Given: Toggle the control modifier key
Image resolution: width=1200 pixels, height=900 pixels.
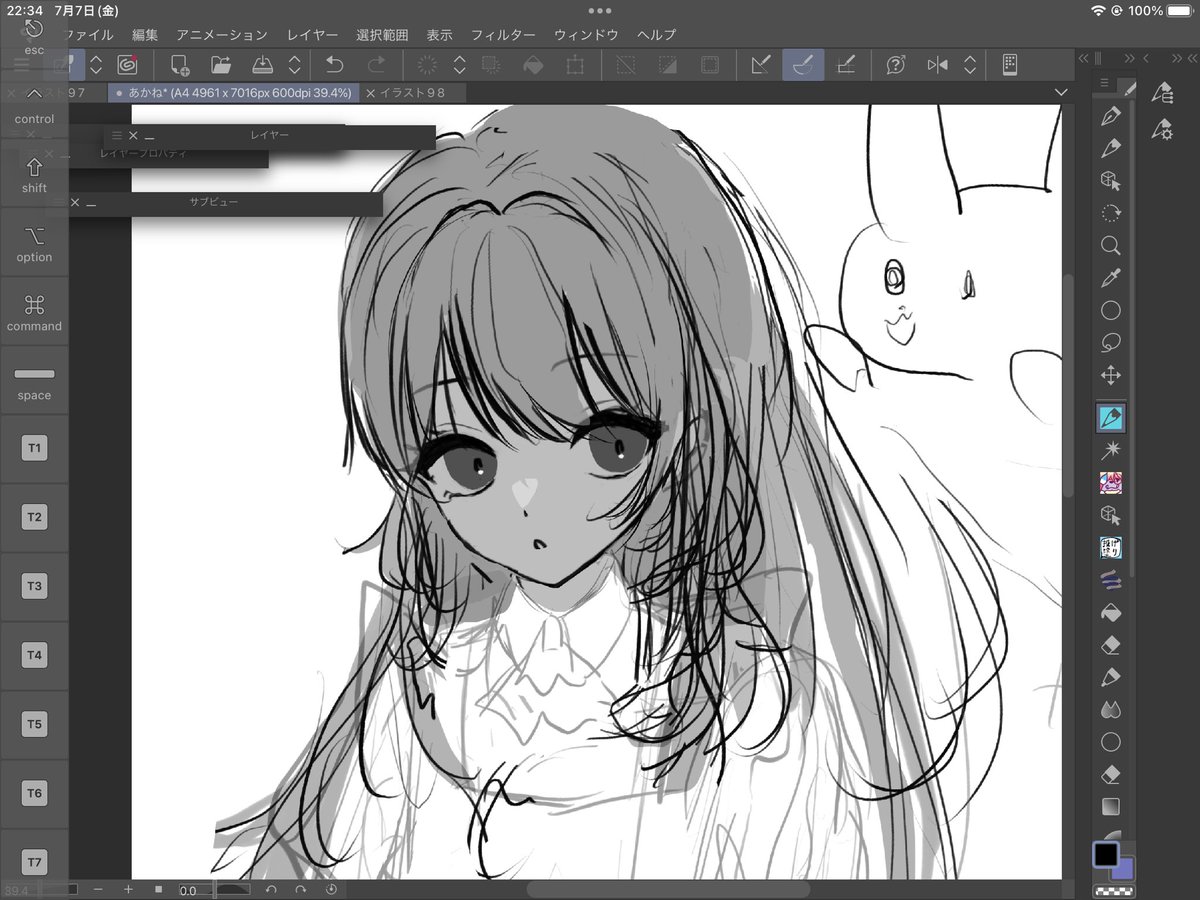Looking at the screenshot, I should [x=34, y=105].
